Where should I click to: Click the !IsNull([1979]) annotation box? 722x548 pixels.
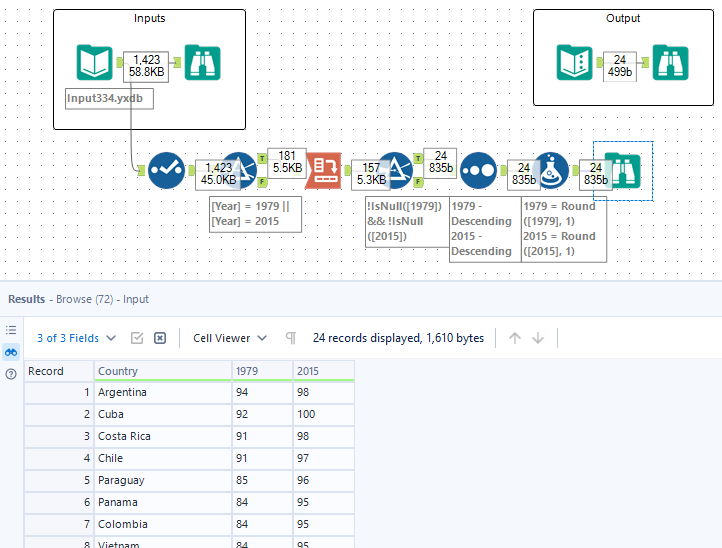pyautogui.click(x=407, y=222)
